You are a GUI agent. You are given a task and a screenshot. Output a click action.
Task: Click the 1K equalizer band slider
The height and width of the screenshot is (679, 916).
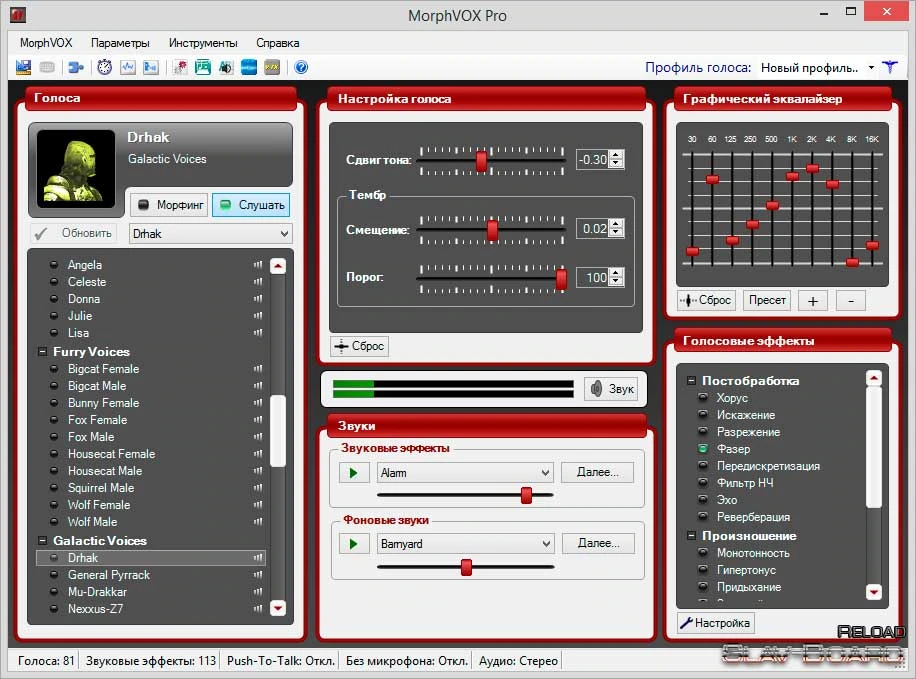click(x=792, y=176)
